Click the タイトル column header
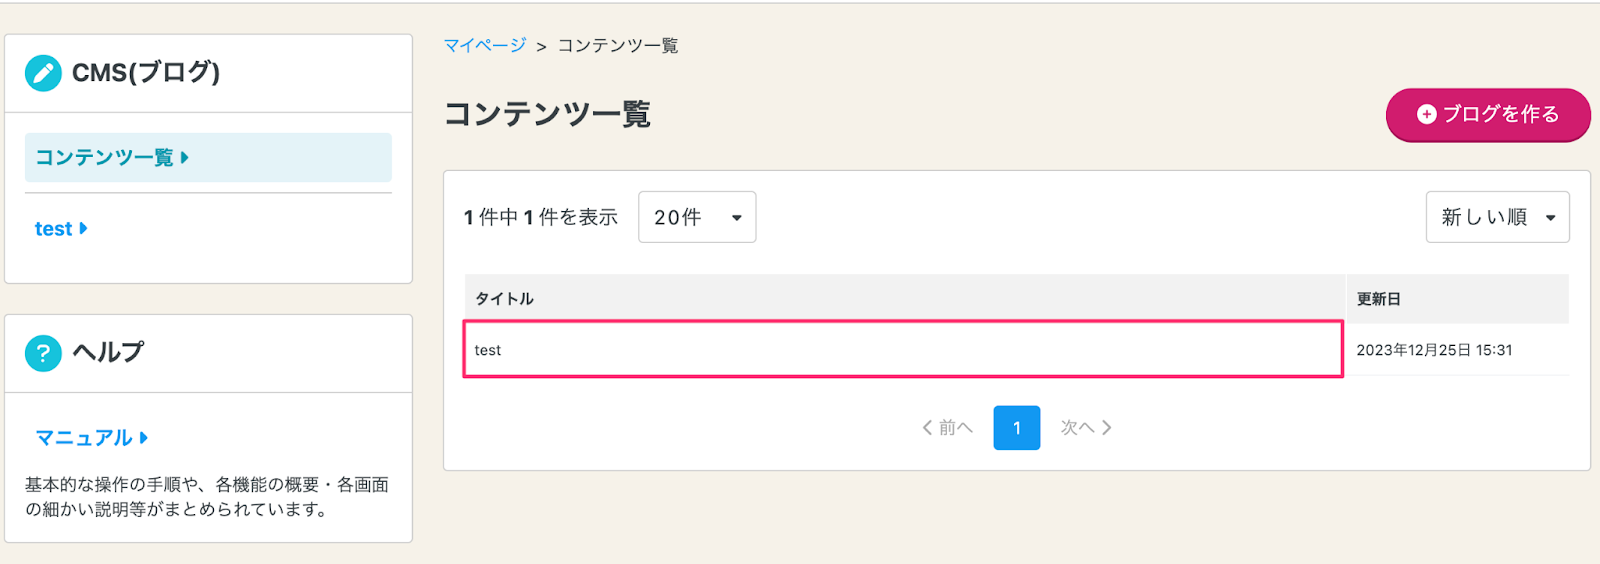 tap(504, 299)
